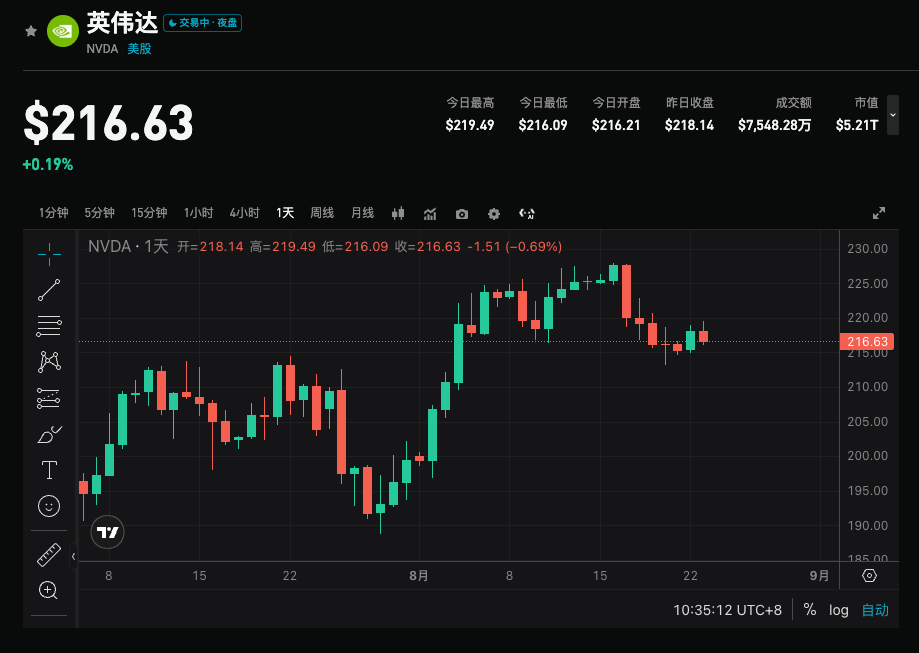This screenshot has width=919, height=653.
Task: Click the 英伟达 stock name heading
Action: (122, 23)
